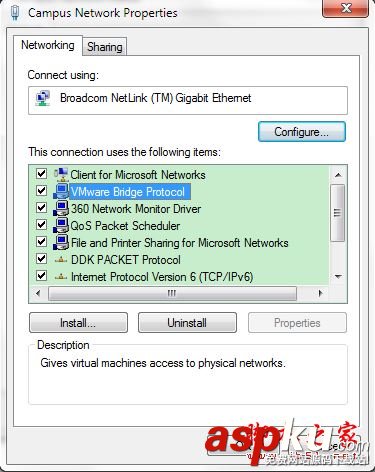Click the 360 Network Monitor Driver icon
Screen dimensions: 375x472
[61, 209]
